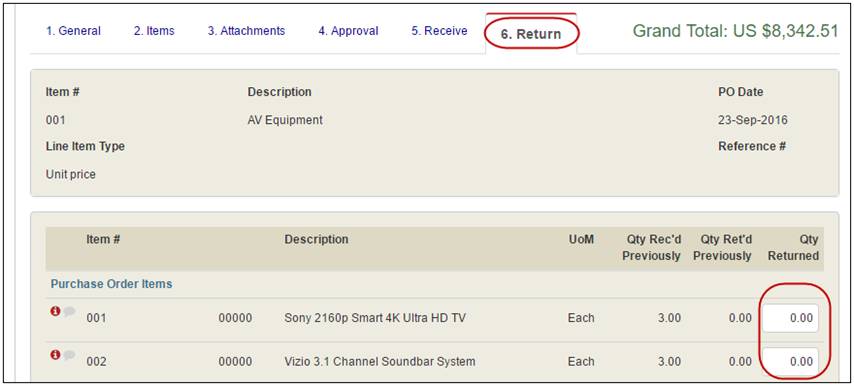The width and height of the screenshot is (854, 386).
Task: Open the 2. Items tab
Action: (x=154, y=31)
